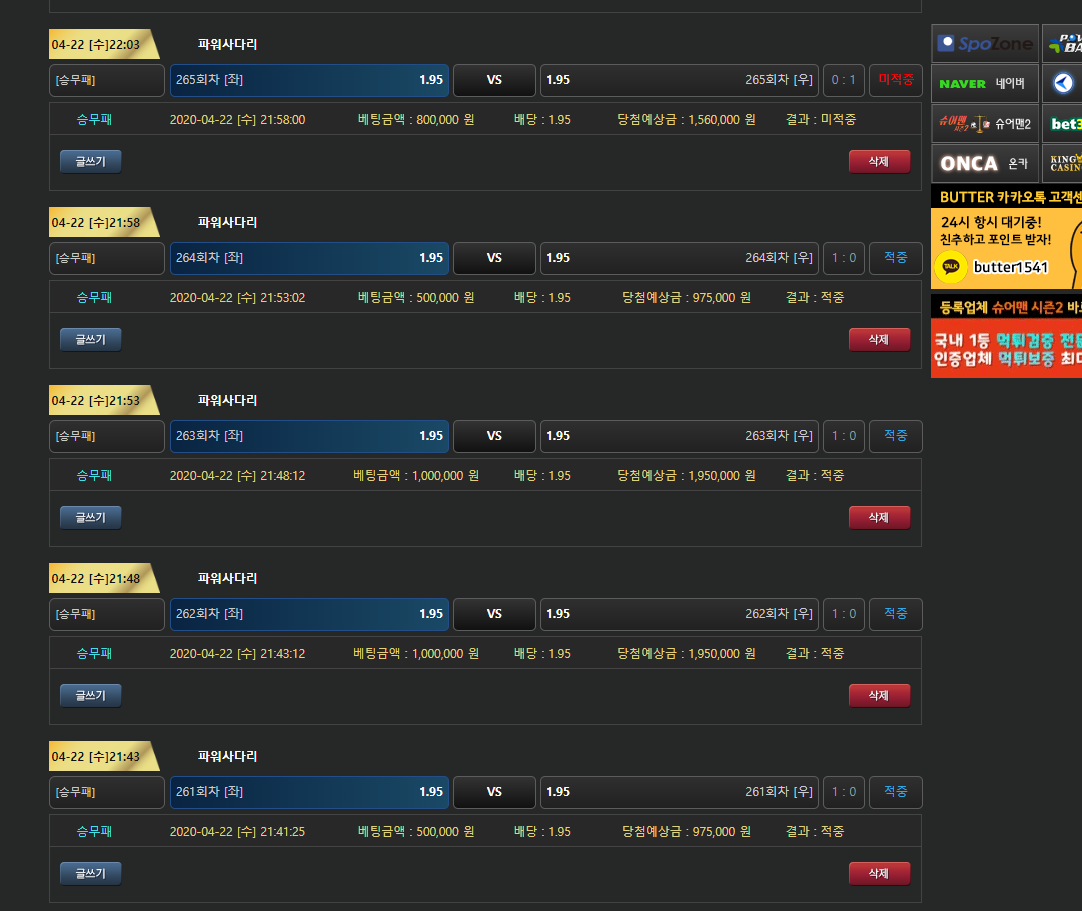Delete the 263회차 bet record

[879, 518]
